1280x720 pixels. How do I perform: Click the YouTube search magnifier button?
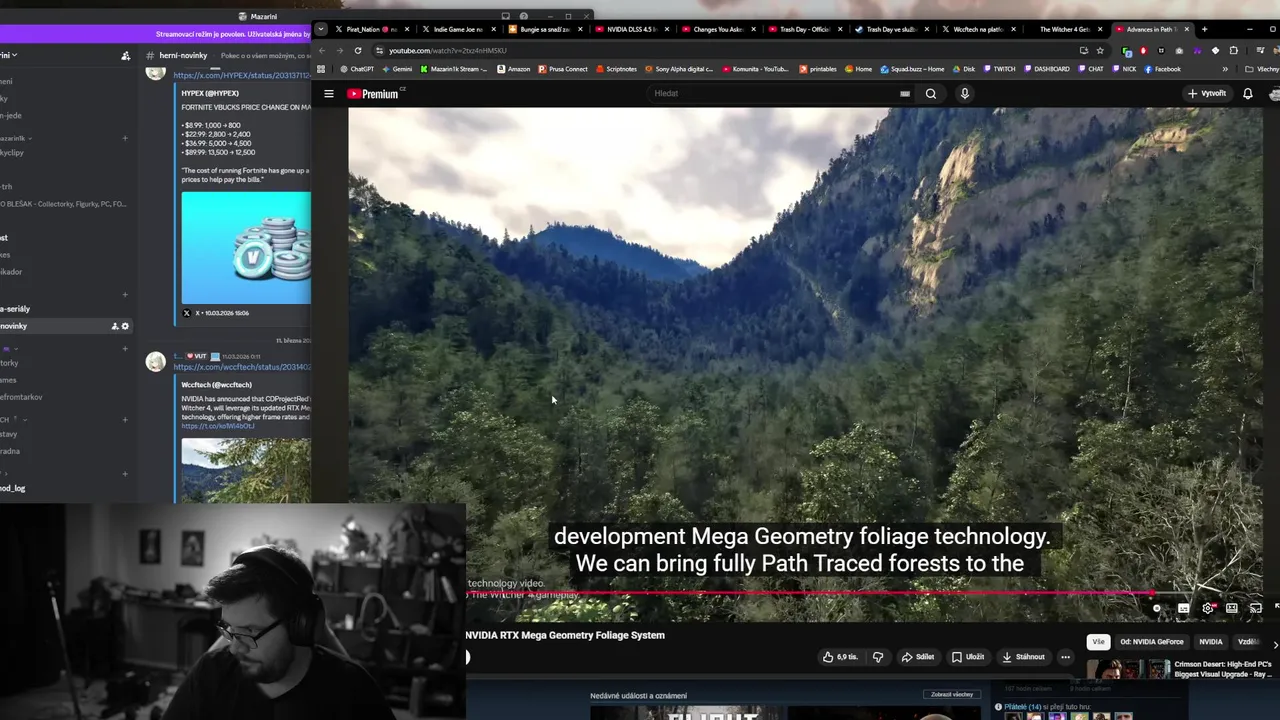coord(931,93)
